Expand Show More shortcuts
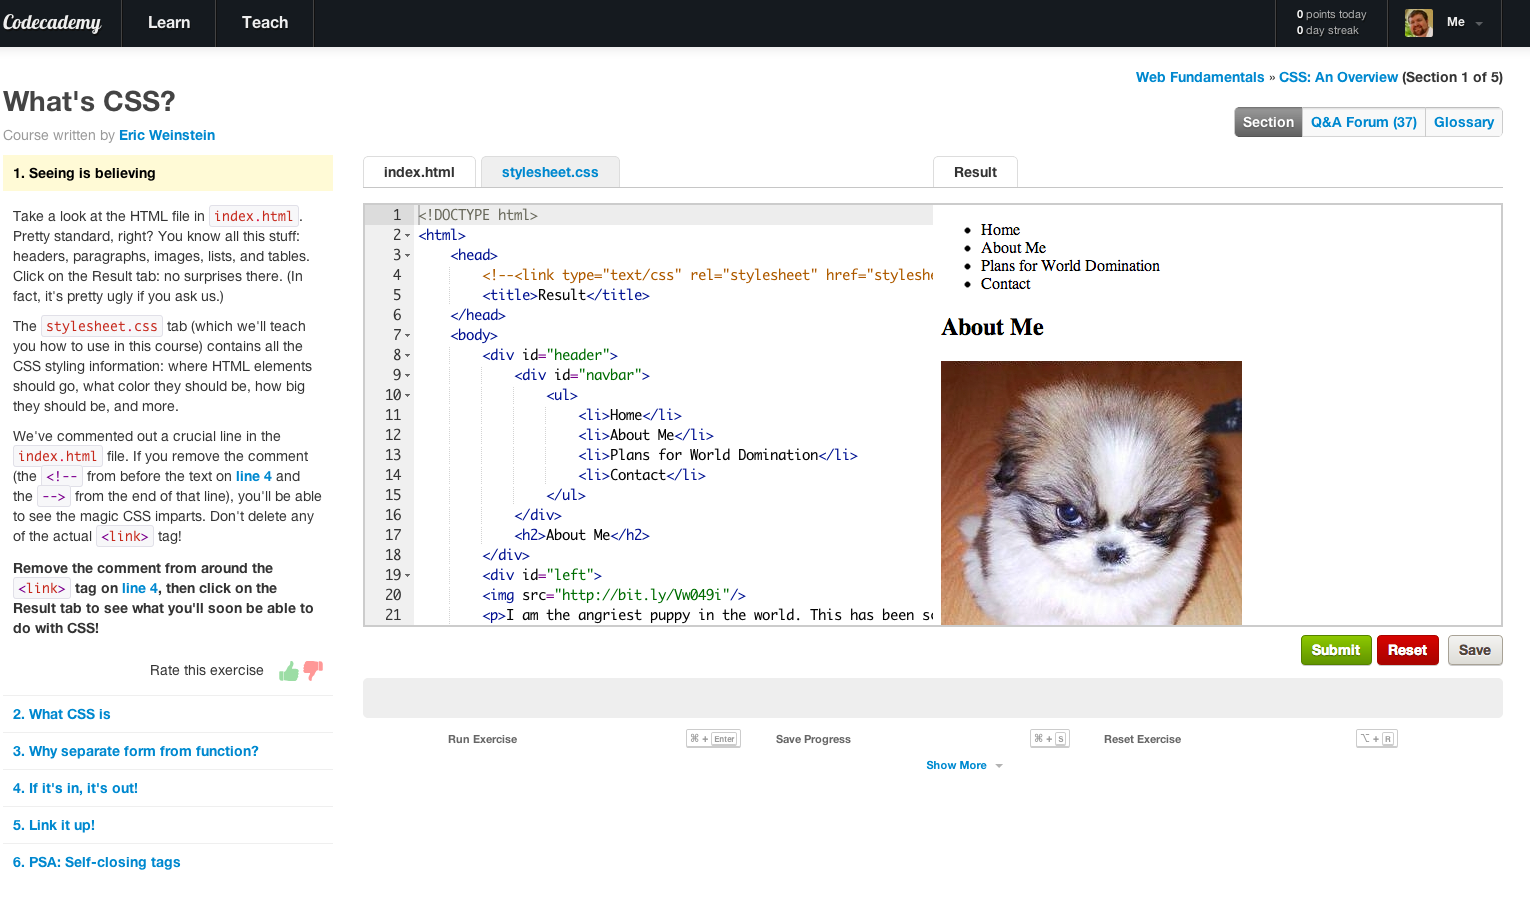Image resolution: width=1530 pixels, height=900 pixels. (964, 765)
